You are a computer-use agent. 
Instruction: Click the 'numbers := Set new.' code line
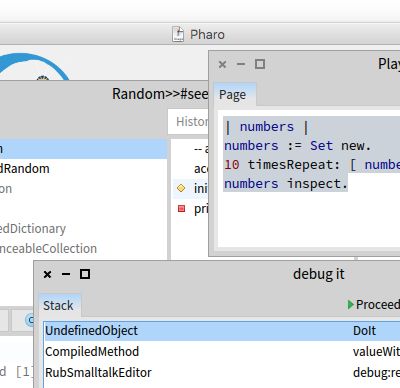297,146
